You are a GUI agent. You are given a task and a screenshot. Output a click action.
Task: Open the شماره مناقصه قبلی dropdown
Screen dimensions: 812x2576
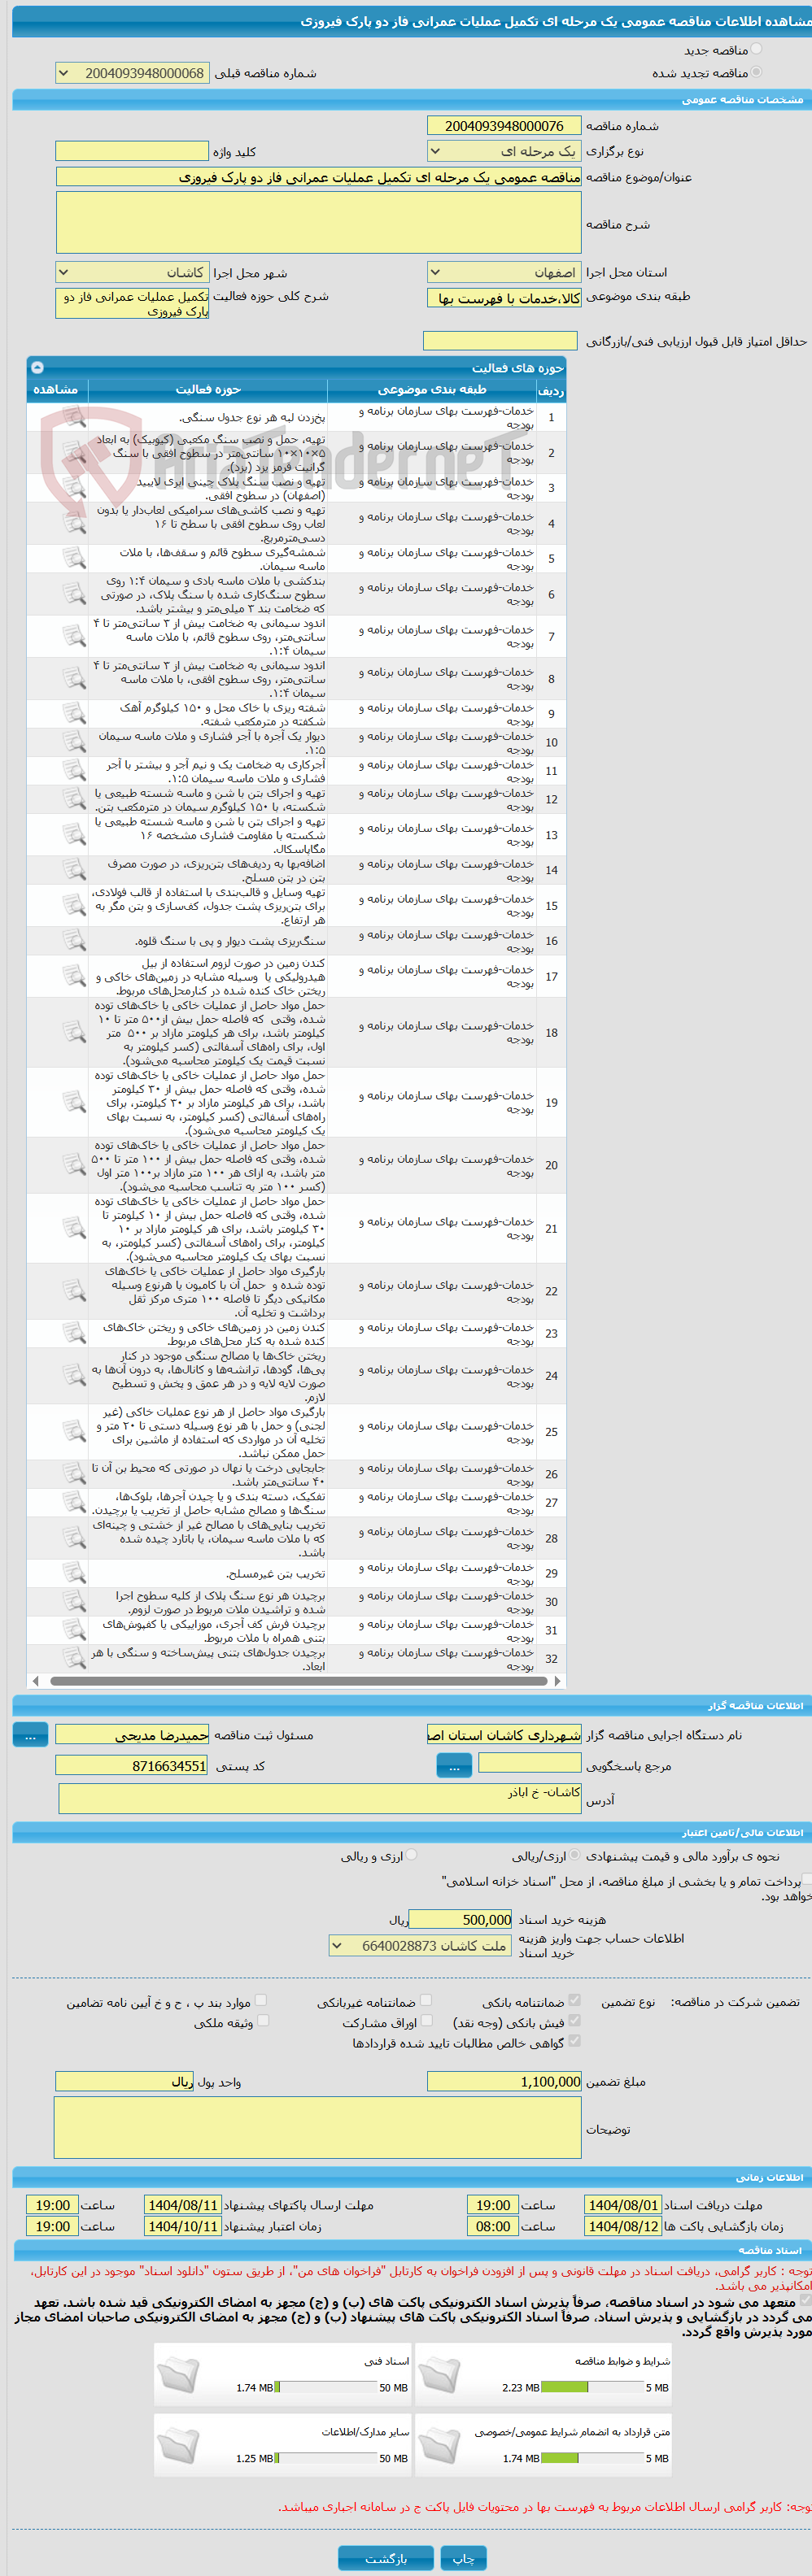tap(132, 73)
